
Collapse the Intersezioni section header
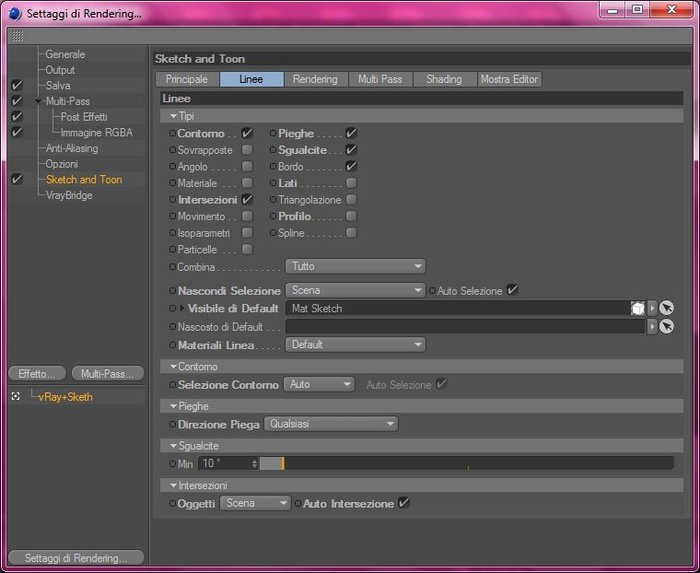(x=174, y=486)
